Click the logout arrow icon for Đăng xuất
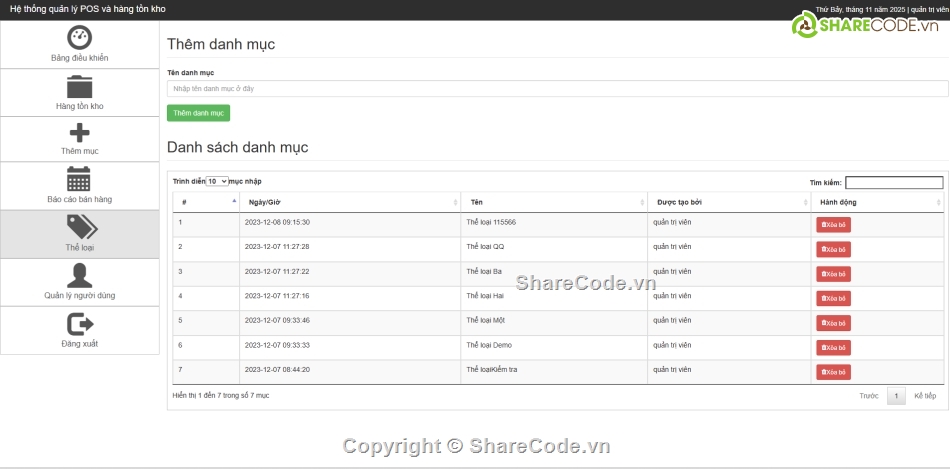The height and width of the screenshot is (469, 950). [x=80, y=324]
